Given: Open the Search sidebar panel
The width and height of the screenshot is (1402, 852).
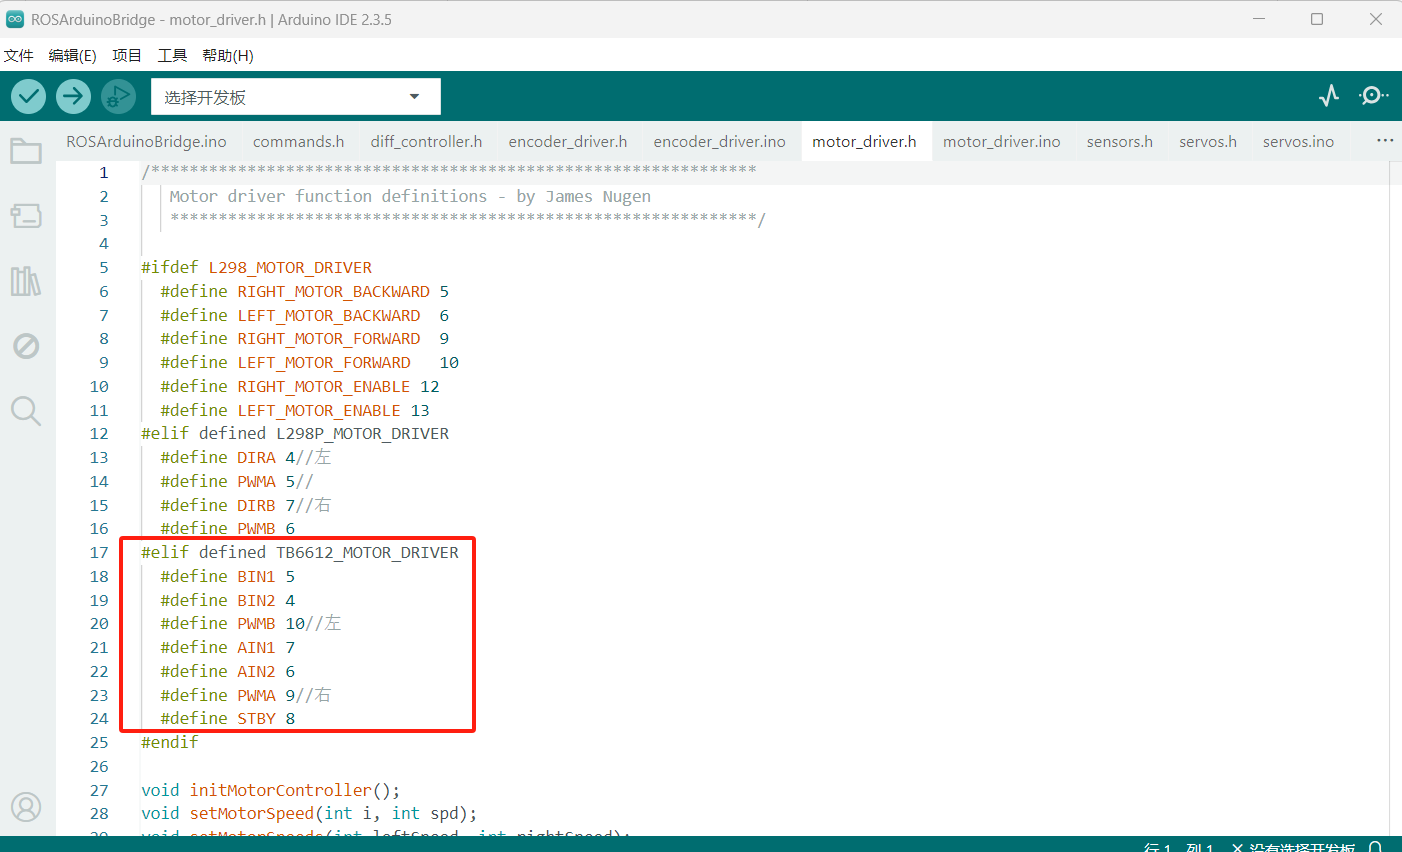Looking at the screenshot, I should coord(26,410).
